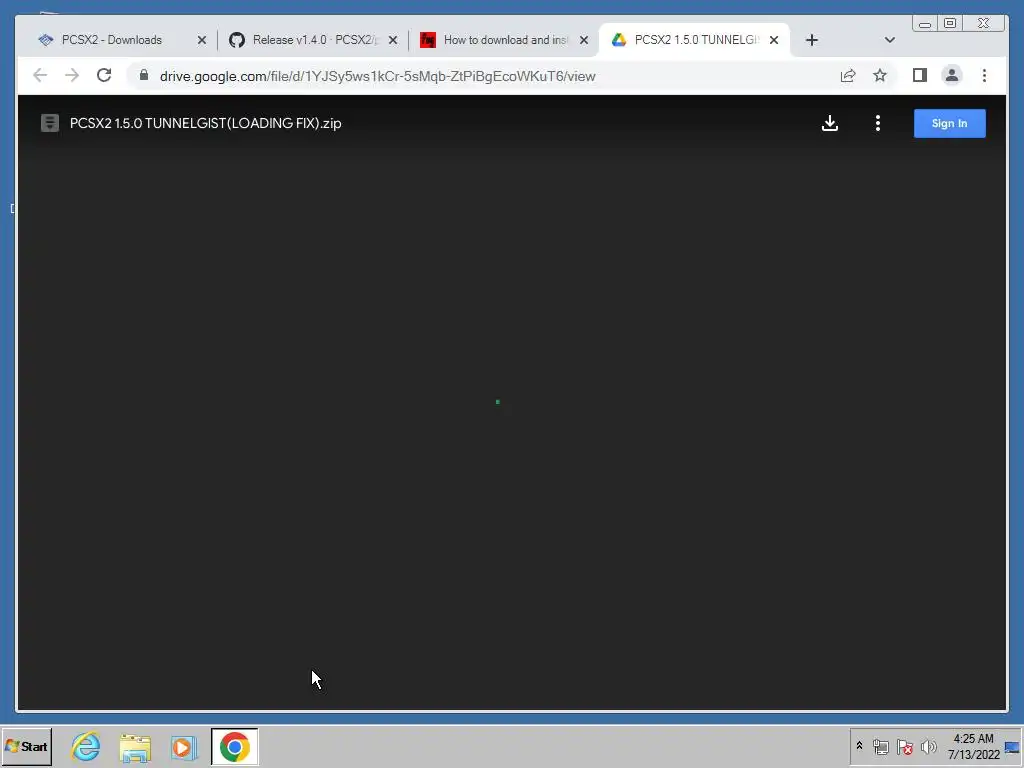
Task: Click the zip file type icon
Action: (x=50, y=123)
